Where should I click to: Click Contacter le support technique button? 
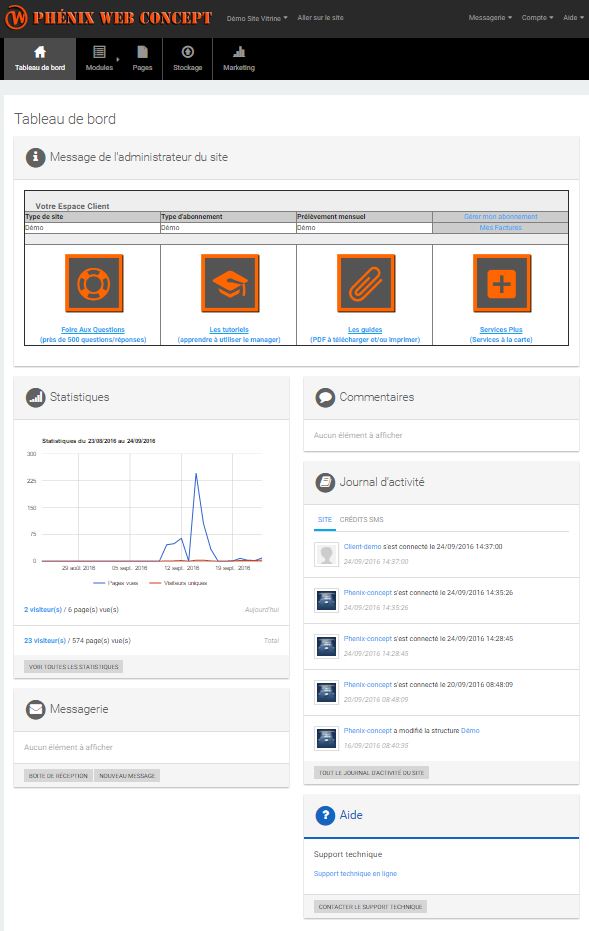tap(370, 907)
